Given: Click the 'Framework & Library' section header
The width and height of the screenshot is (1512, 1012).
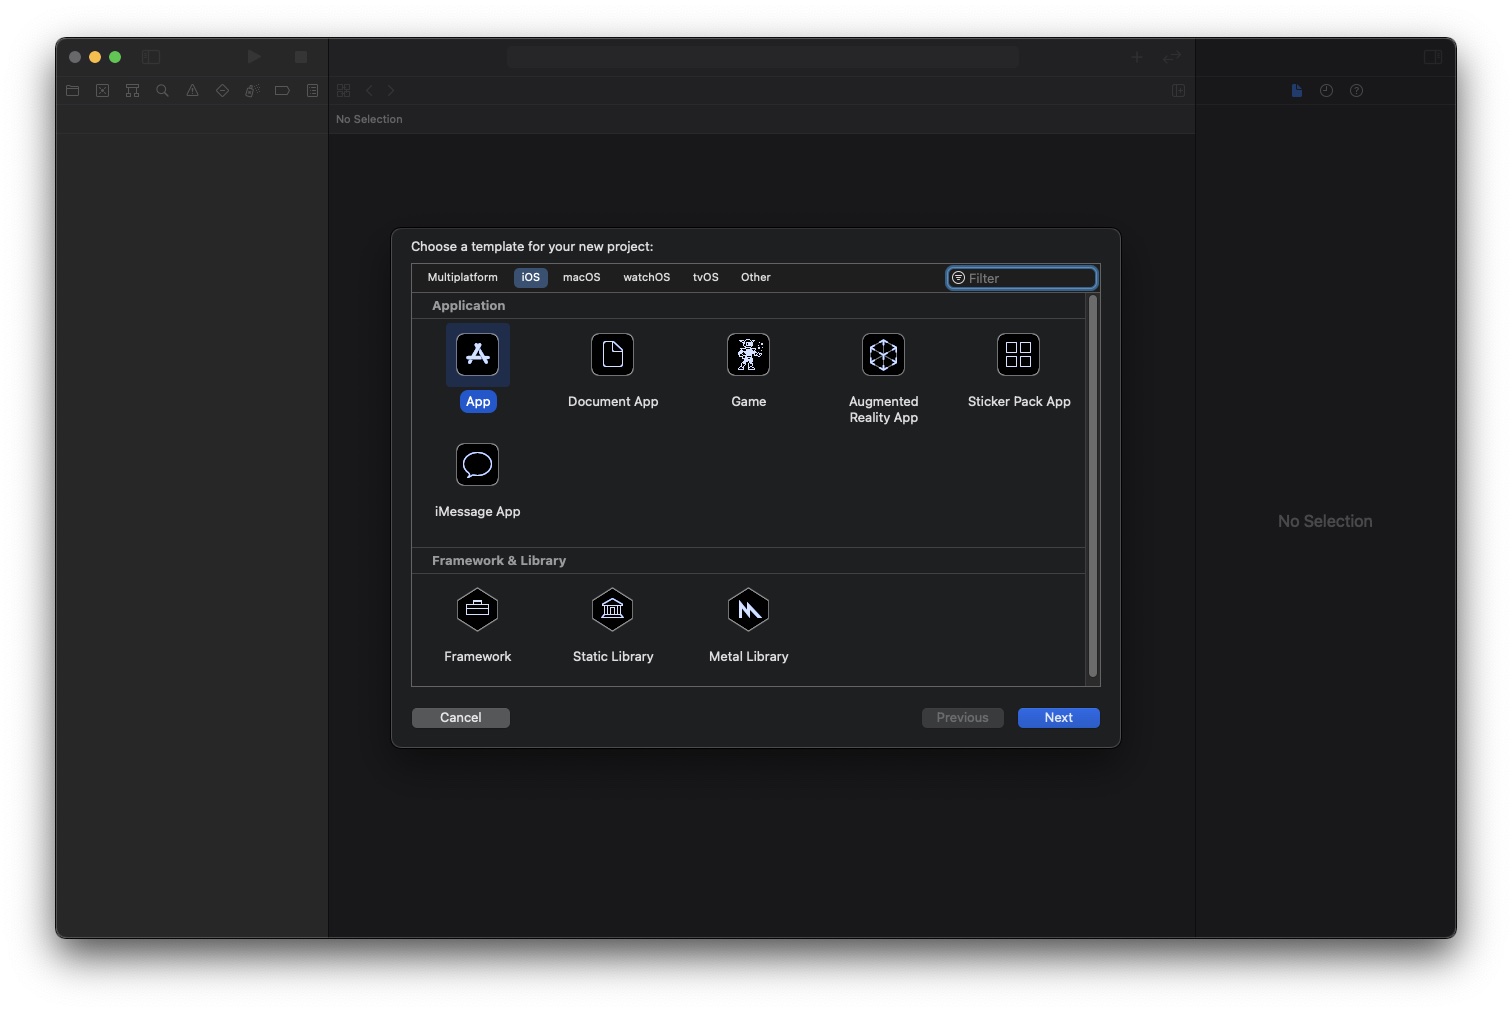Looking at the screenshot, I should (499, 560).
